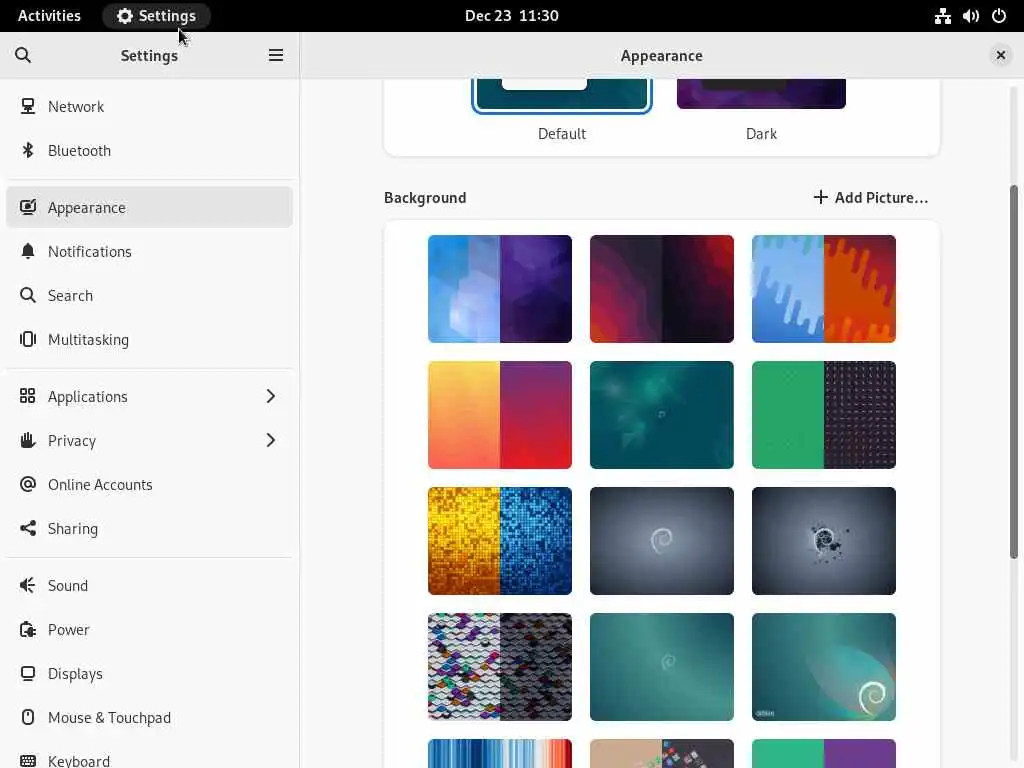
Task: Open the Sharing settings panel
Action: pyautogui.click(x=150, y=528)
